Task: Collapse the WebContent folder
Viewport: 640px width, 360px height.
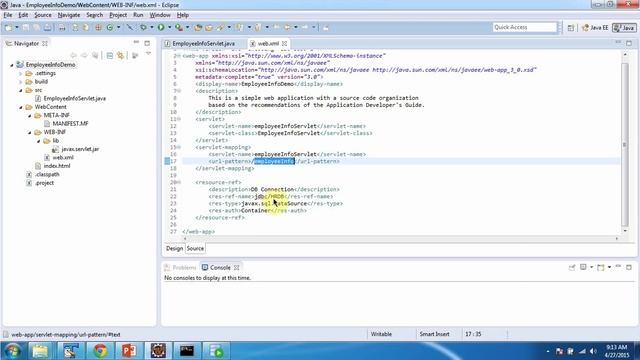Action: coord(21,107)
